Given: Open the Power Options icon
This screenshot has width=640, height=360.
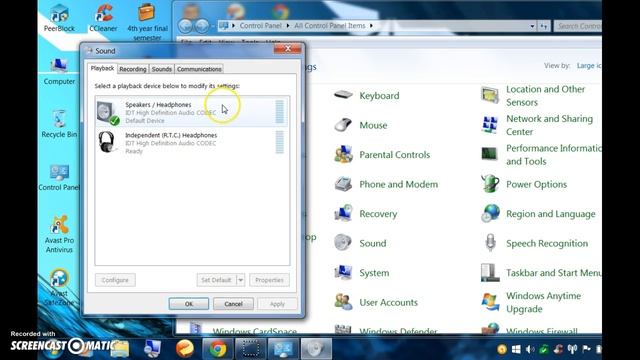Looking at the screenshot, I should pos(490,184).
